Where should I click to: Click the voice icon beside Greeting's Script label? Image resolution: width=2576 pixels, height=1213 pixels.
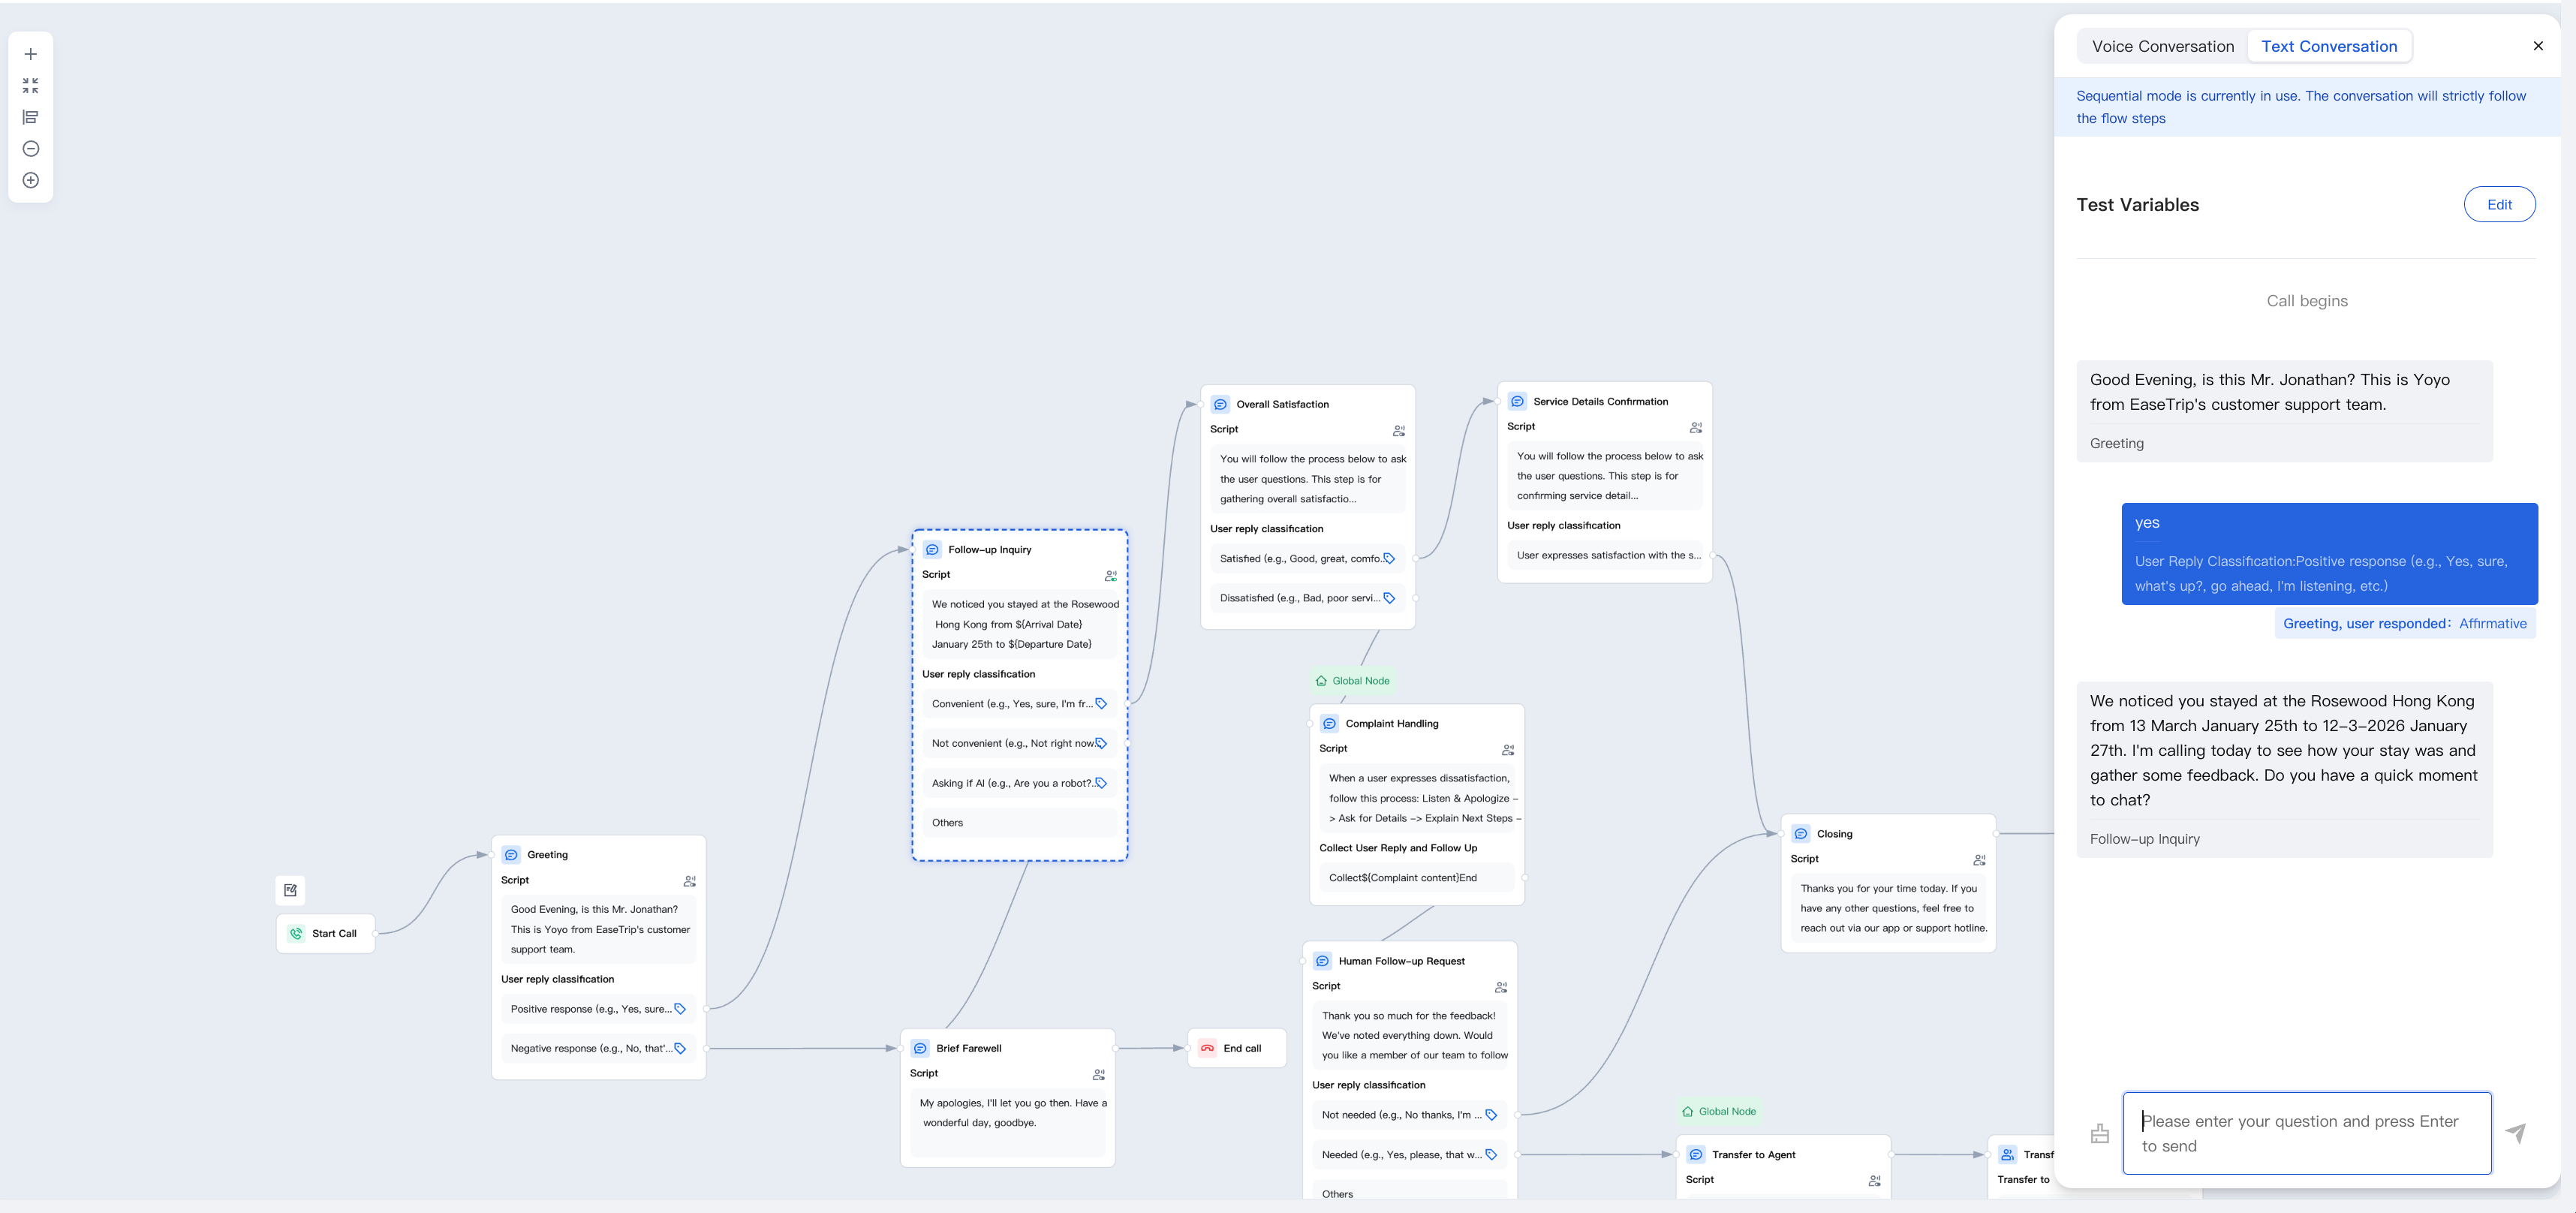pyautogui.click(x=690, y=881)
